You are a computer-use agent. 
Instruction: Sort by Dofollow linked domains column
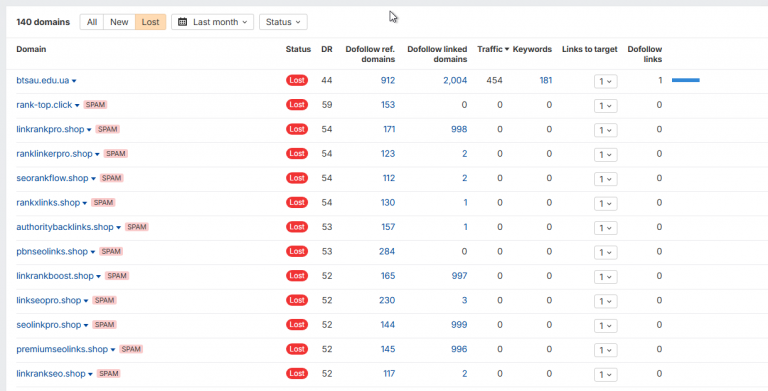click(437, 54)
